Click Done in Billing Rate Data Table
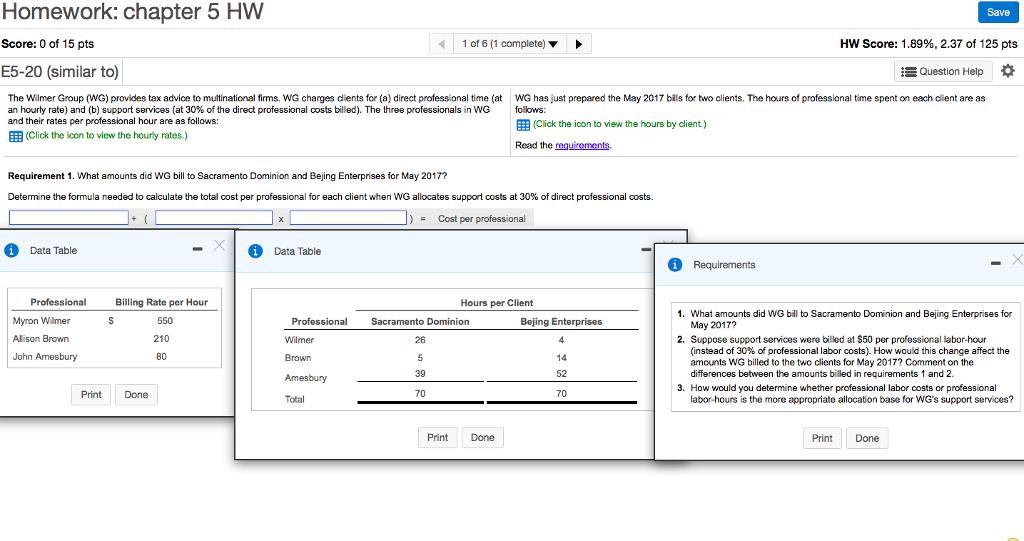Viewport: 1024px width, 541px height. (x=136, y=394)
